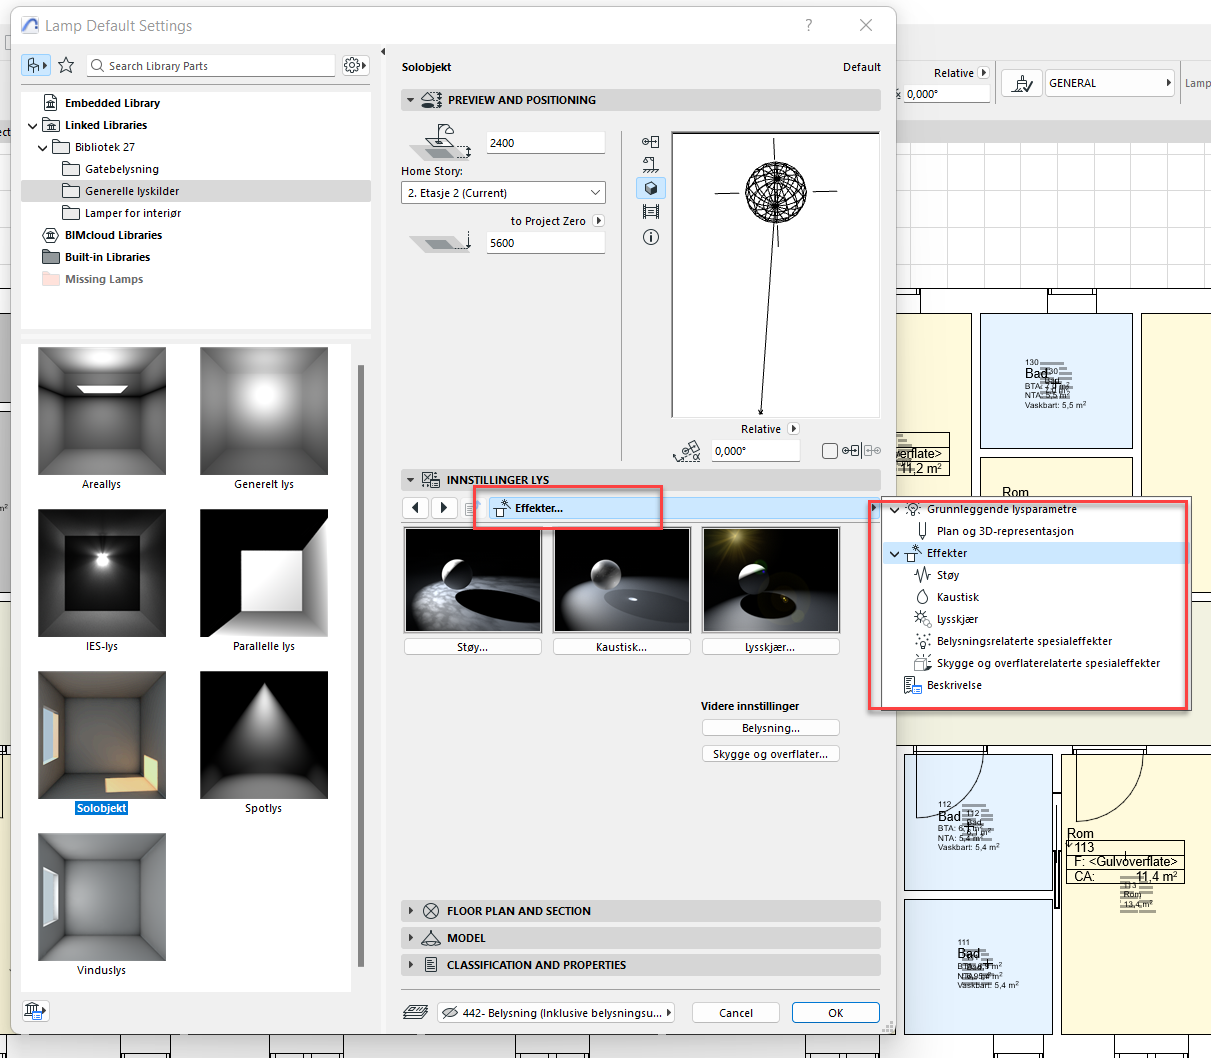The height and width of the screenshot is (1058, 1211).
Task: Collapse the Linked Libraries tree node
Action: click(x=33, y=125)
